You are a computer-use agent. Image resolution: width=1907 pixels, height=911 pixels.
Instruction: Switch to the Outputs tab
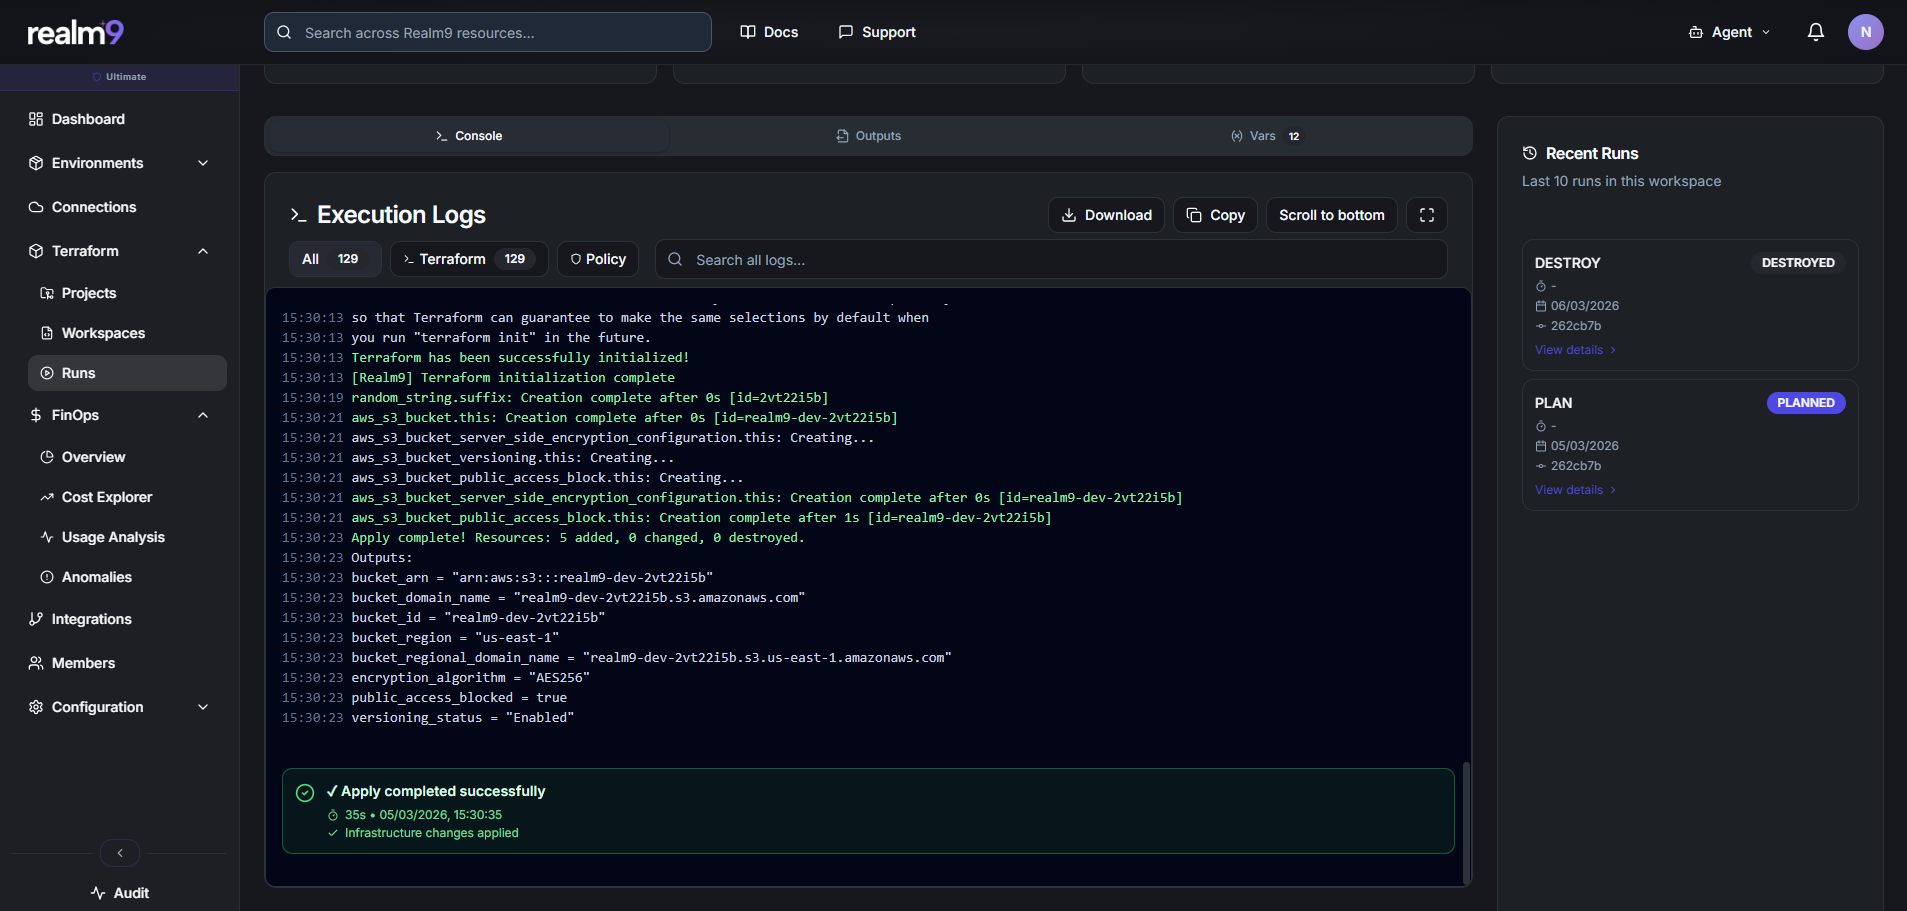(x=868, y=136)
